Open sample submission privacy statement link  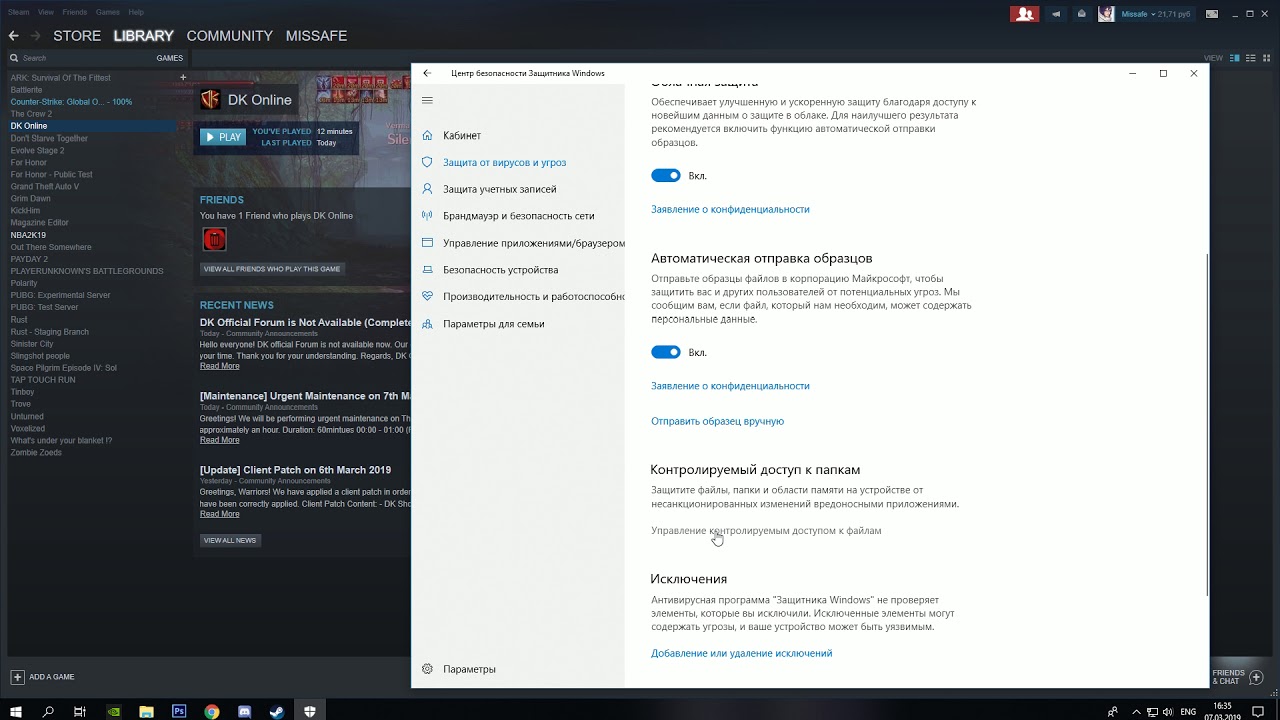pos(730,386)
